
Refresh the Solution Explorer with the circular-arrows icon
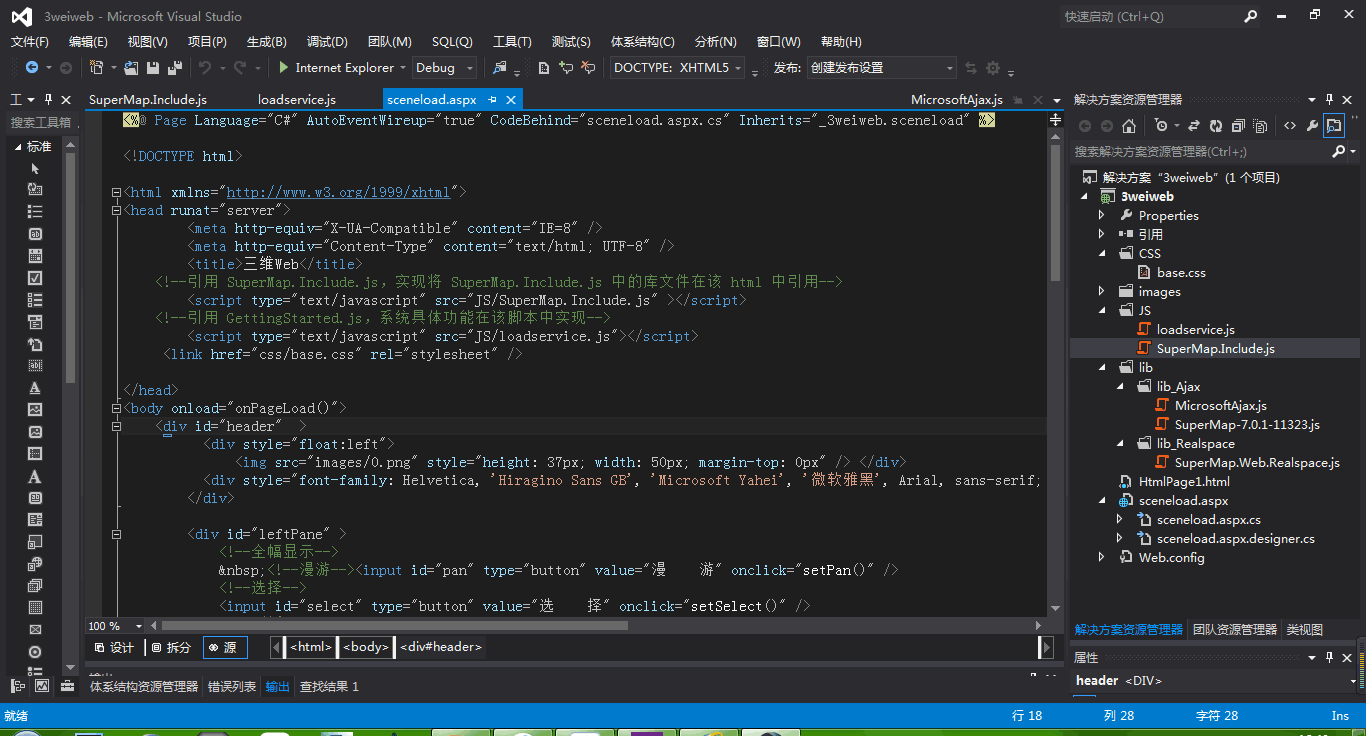[x=1216, y=126]
